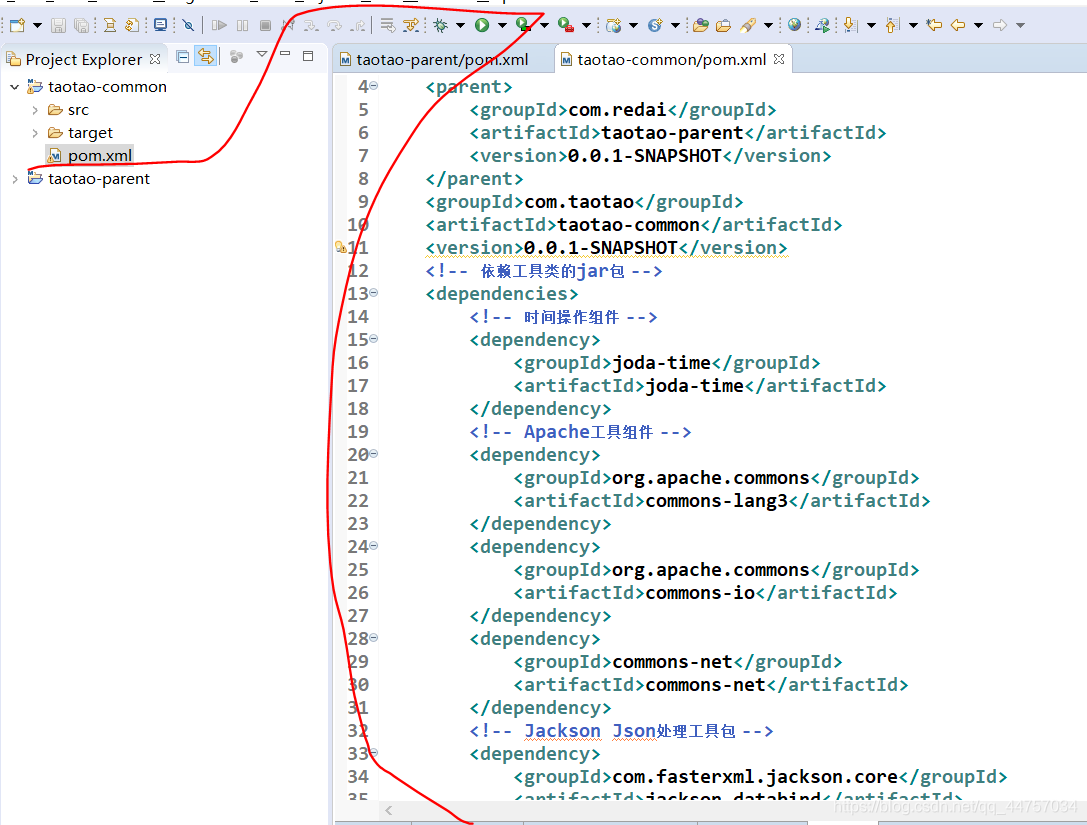Click the Search pen icon

pos(748,26)
